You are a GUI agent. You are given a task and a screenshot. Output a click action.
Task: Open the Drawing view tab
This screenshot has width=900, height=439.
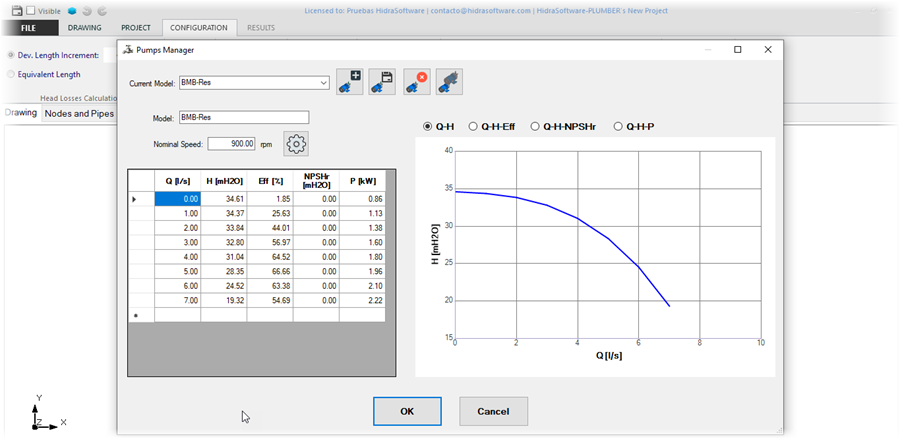(21, 113)
